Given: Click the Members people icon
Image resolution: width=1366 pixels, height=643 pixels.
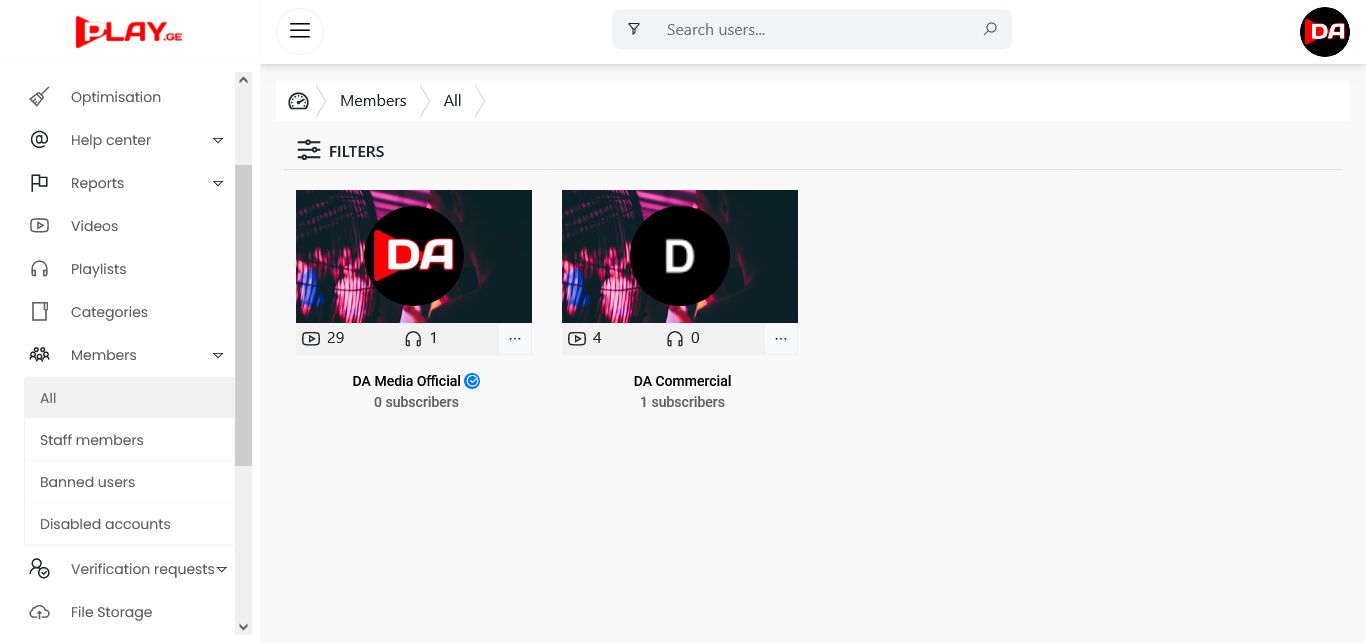Looking at the screenshot, I should [39, 355].
